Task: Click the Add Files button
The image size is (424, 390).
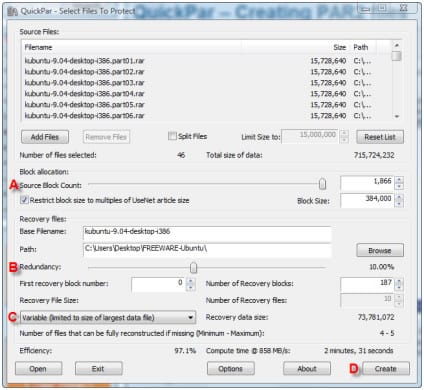Action: [x=45, y=137]
